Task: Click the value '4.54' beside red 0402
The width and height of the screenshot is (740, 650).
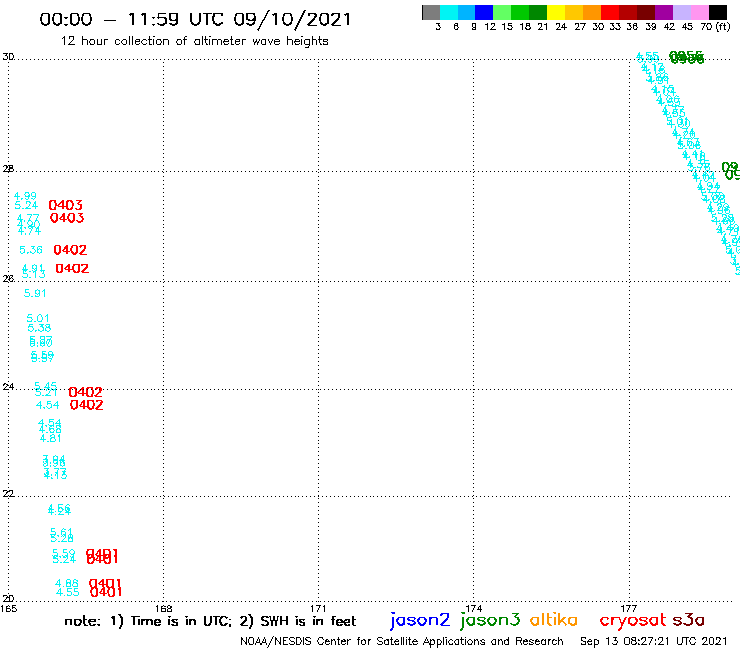Action: pyautogui.click(x=48, y=405)
